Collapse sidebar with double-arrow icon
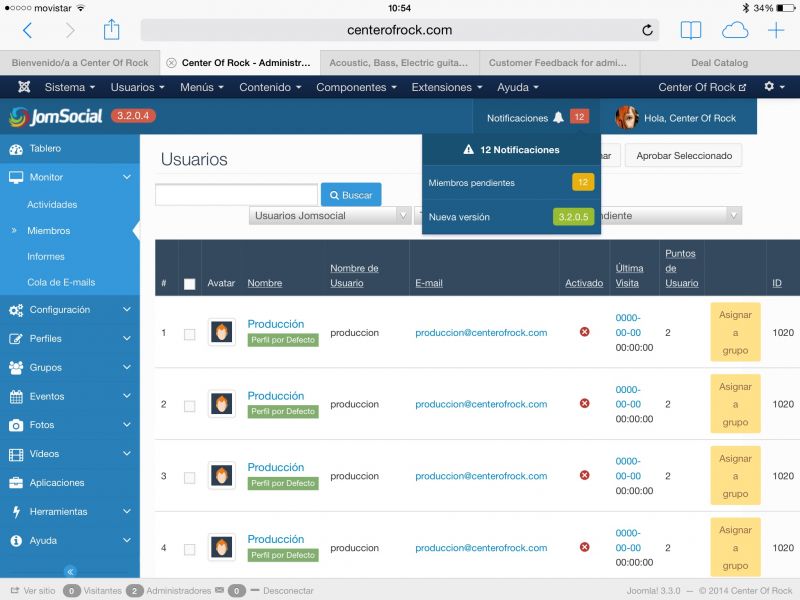This screenshot has height=600, width=800. (70, 571)
